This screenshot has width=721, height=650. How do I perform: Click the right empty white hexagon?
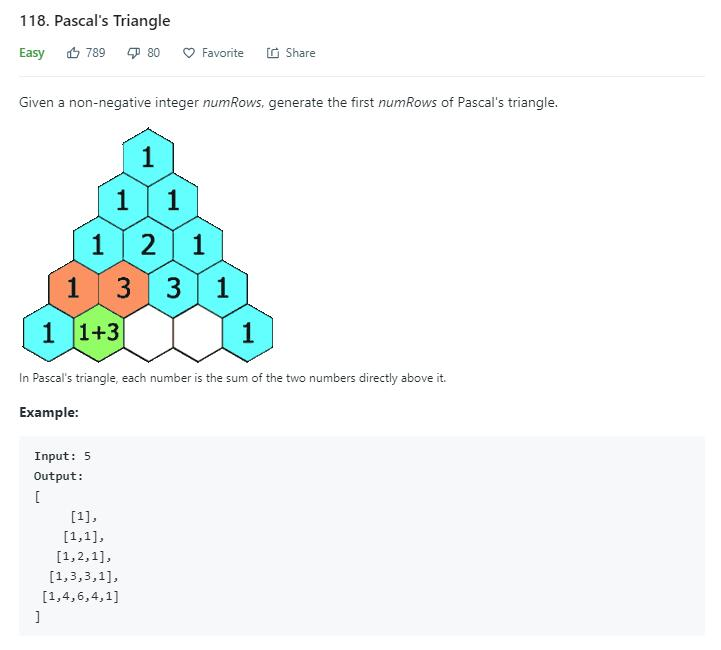coord(198,333)
